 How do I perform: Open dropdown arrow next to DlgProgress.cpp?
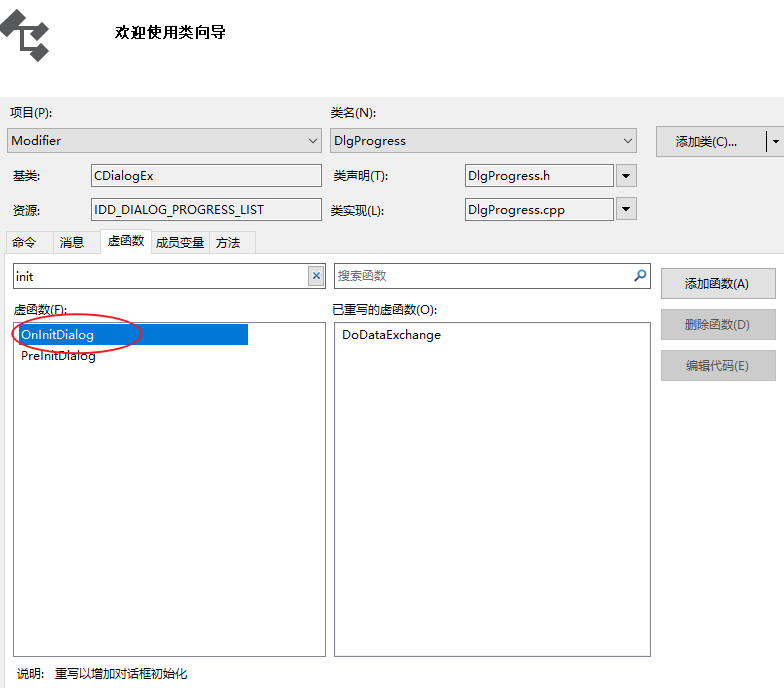[x=626, y=209]
